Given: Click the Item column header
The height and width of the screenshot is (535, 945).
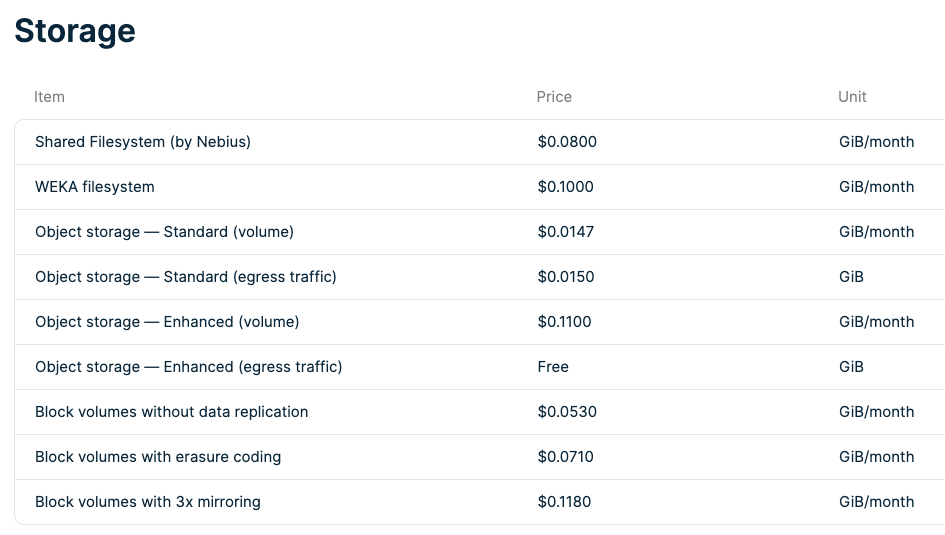Looking at the screenshot, I should [x=49, y=97].
